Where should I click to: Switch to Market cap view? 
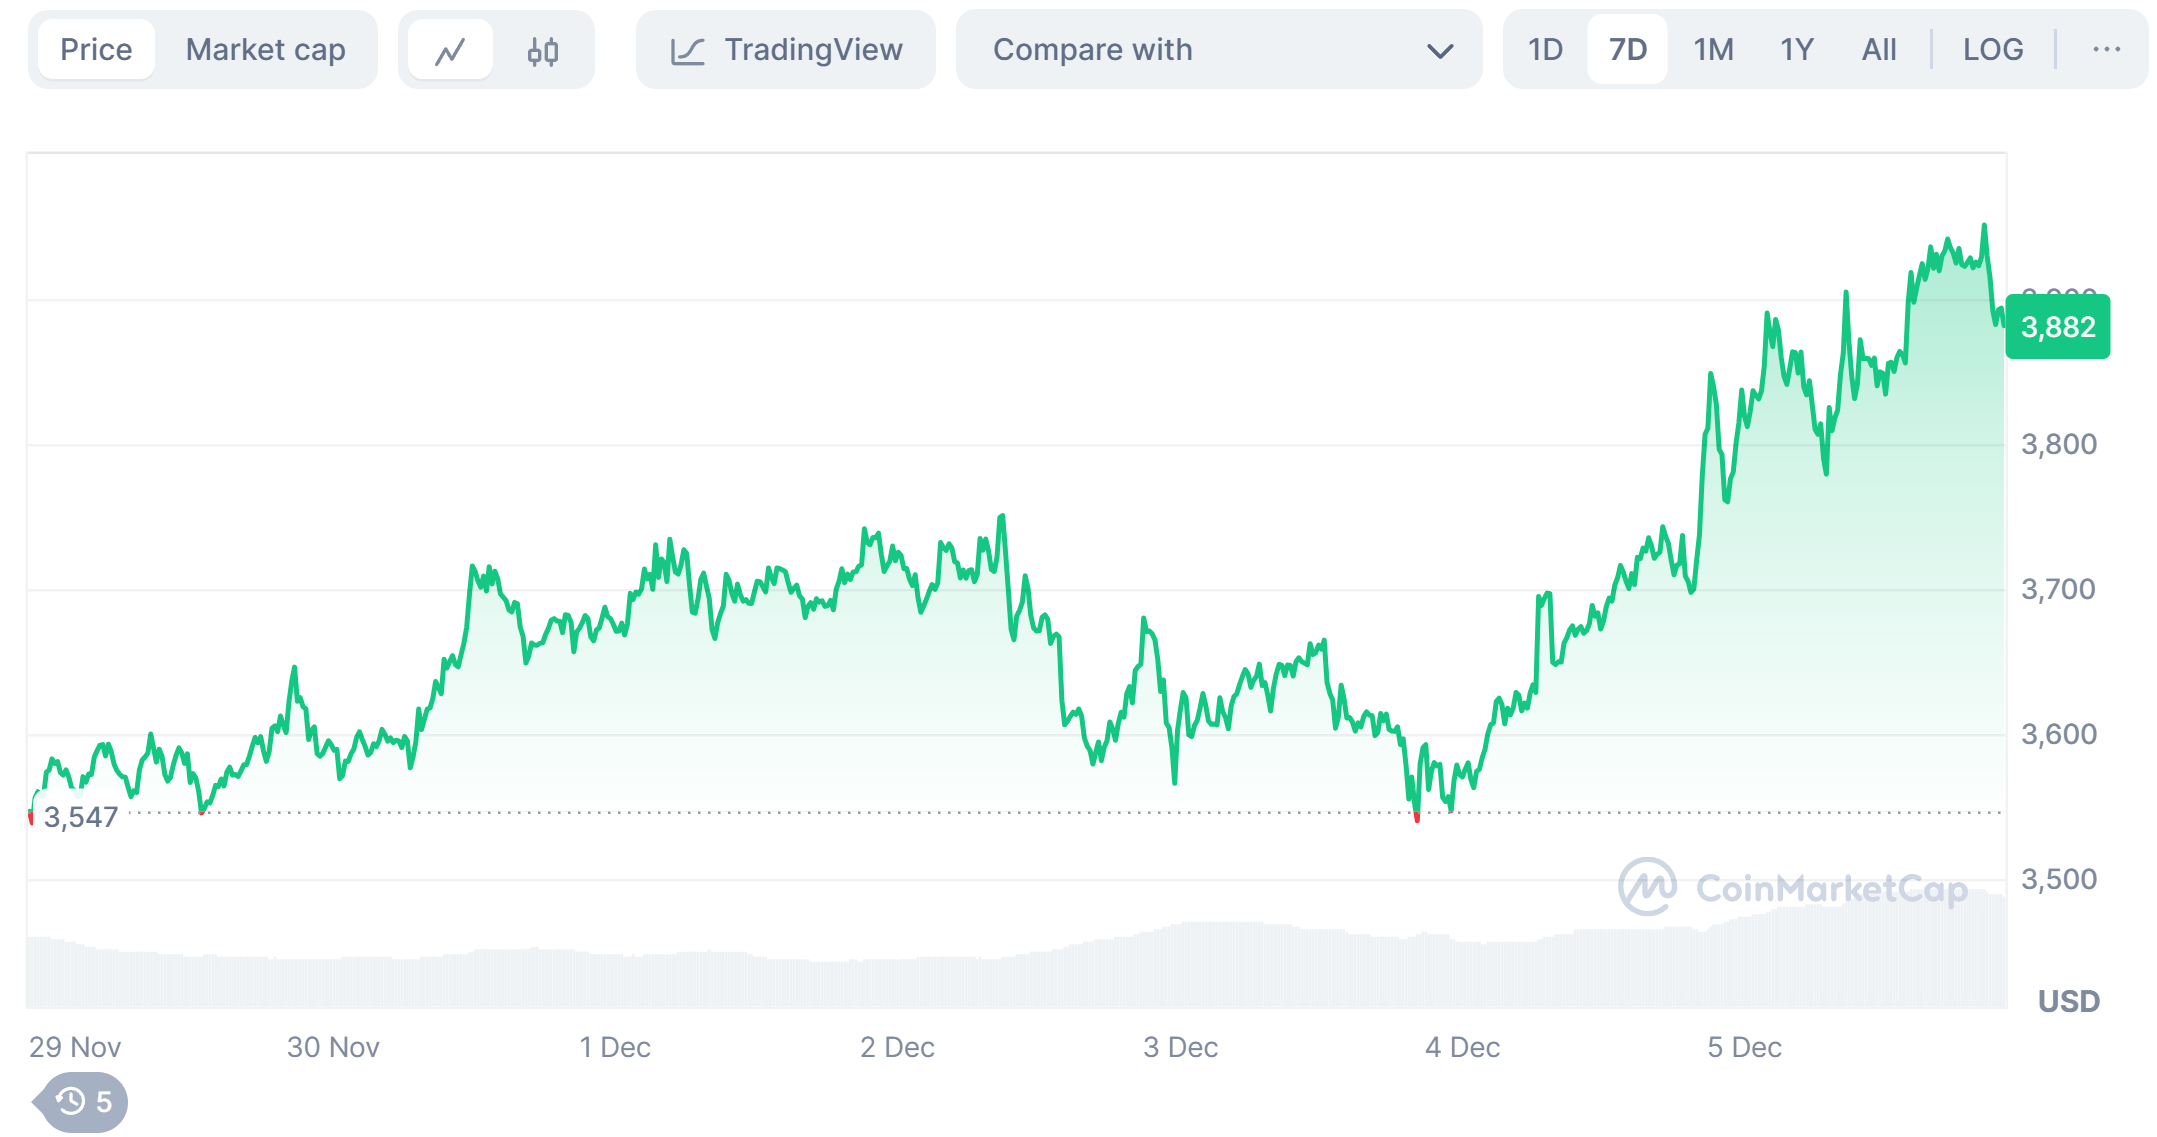264,48
